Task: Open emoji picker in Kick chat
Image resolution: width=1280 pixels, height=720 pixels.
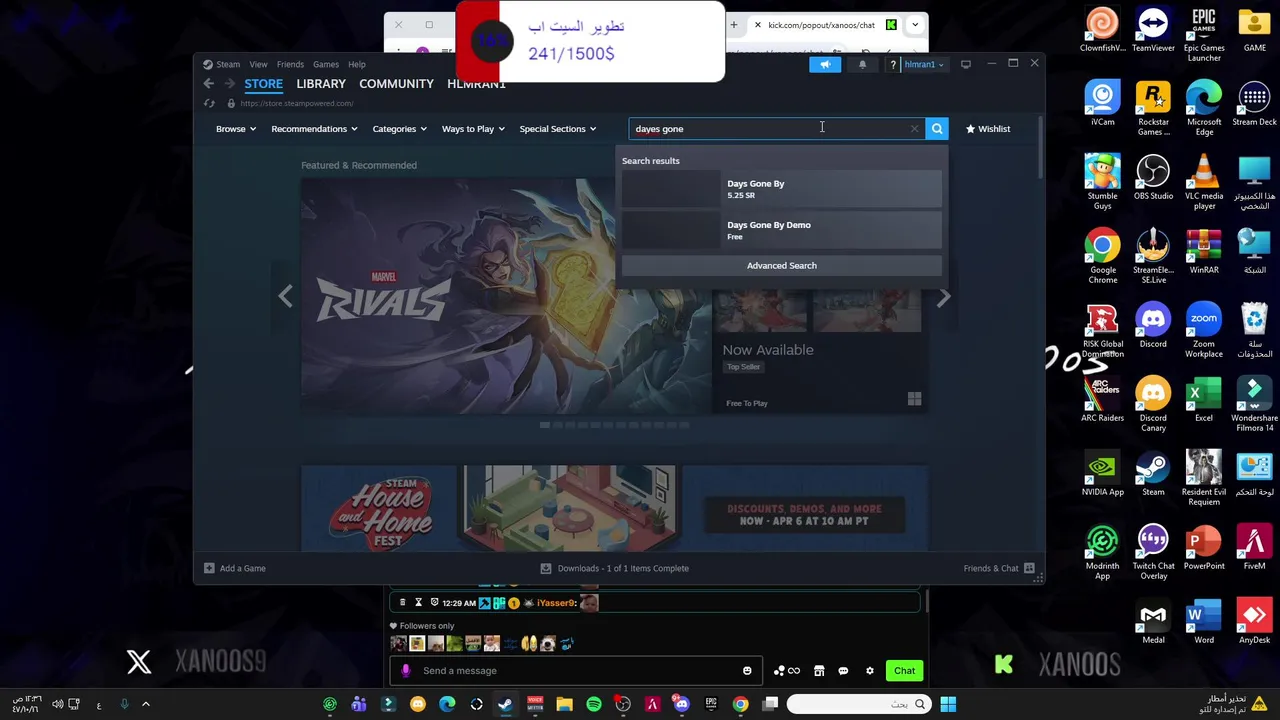Action: pos(747,671)
